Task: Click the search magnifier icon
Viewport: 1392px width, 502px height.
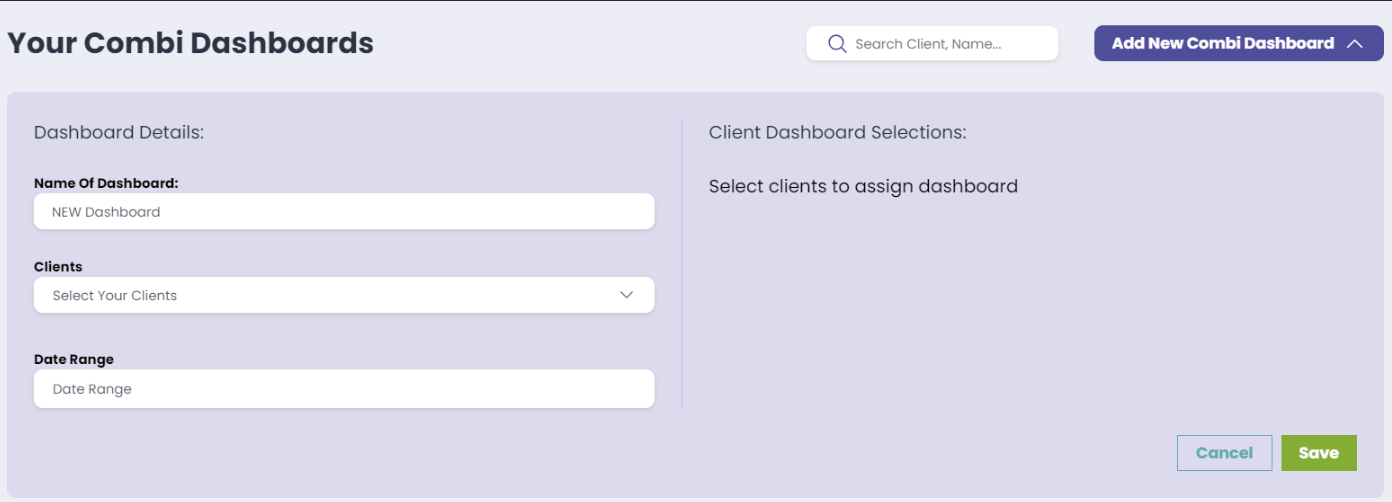Action: tap(837, 44)
